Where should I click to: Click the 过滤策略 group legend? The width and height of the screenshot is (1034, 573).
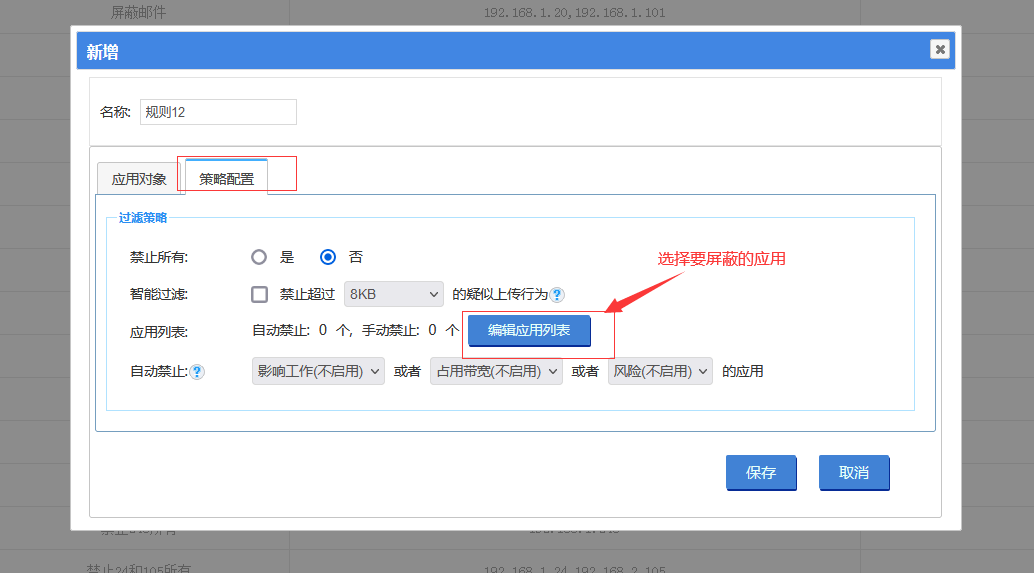[x=143, y=217]
